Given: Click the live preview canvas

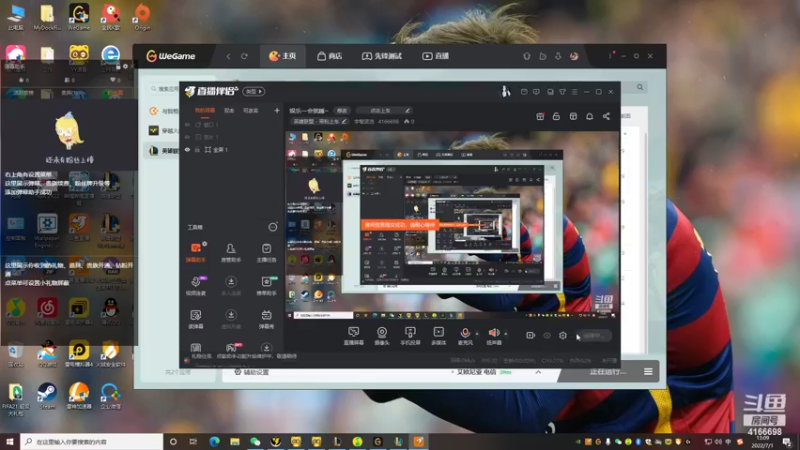Looking at the screenshot, I should coord(452,225).
